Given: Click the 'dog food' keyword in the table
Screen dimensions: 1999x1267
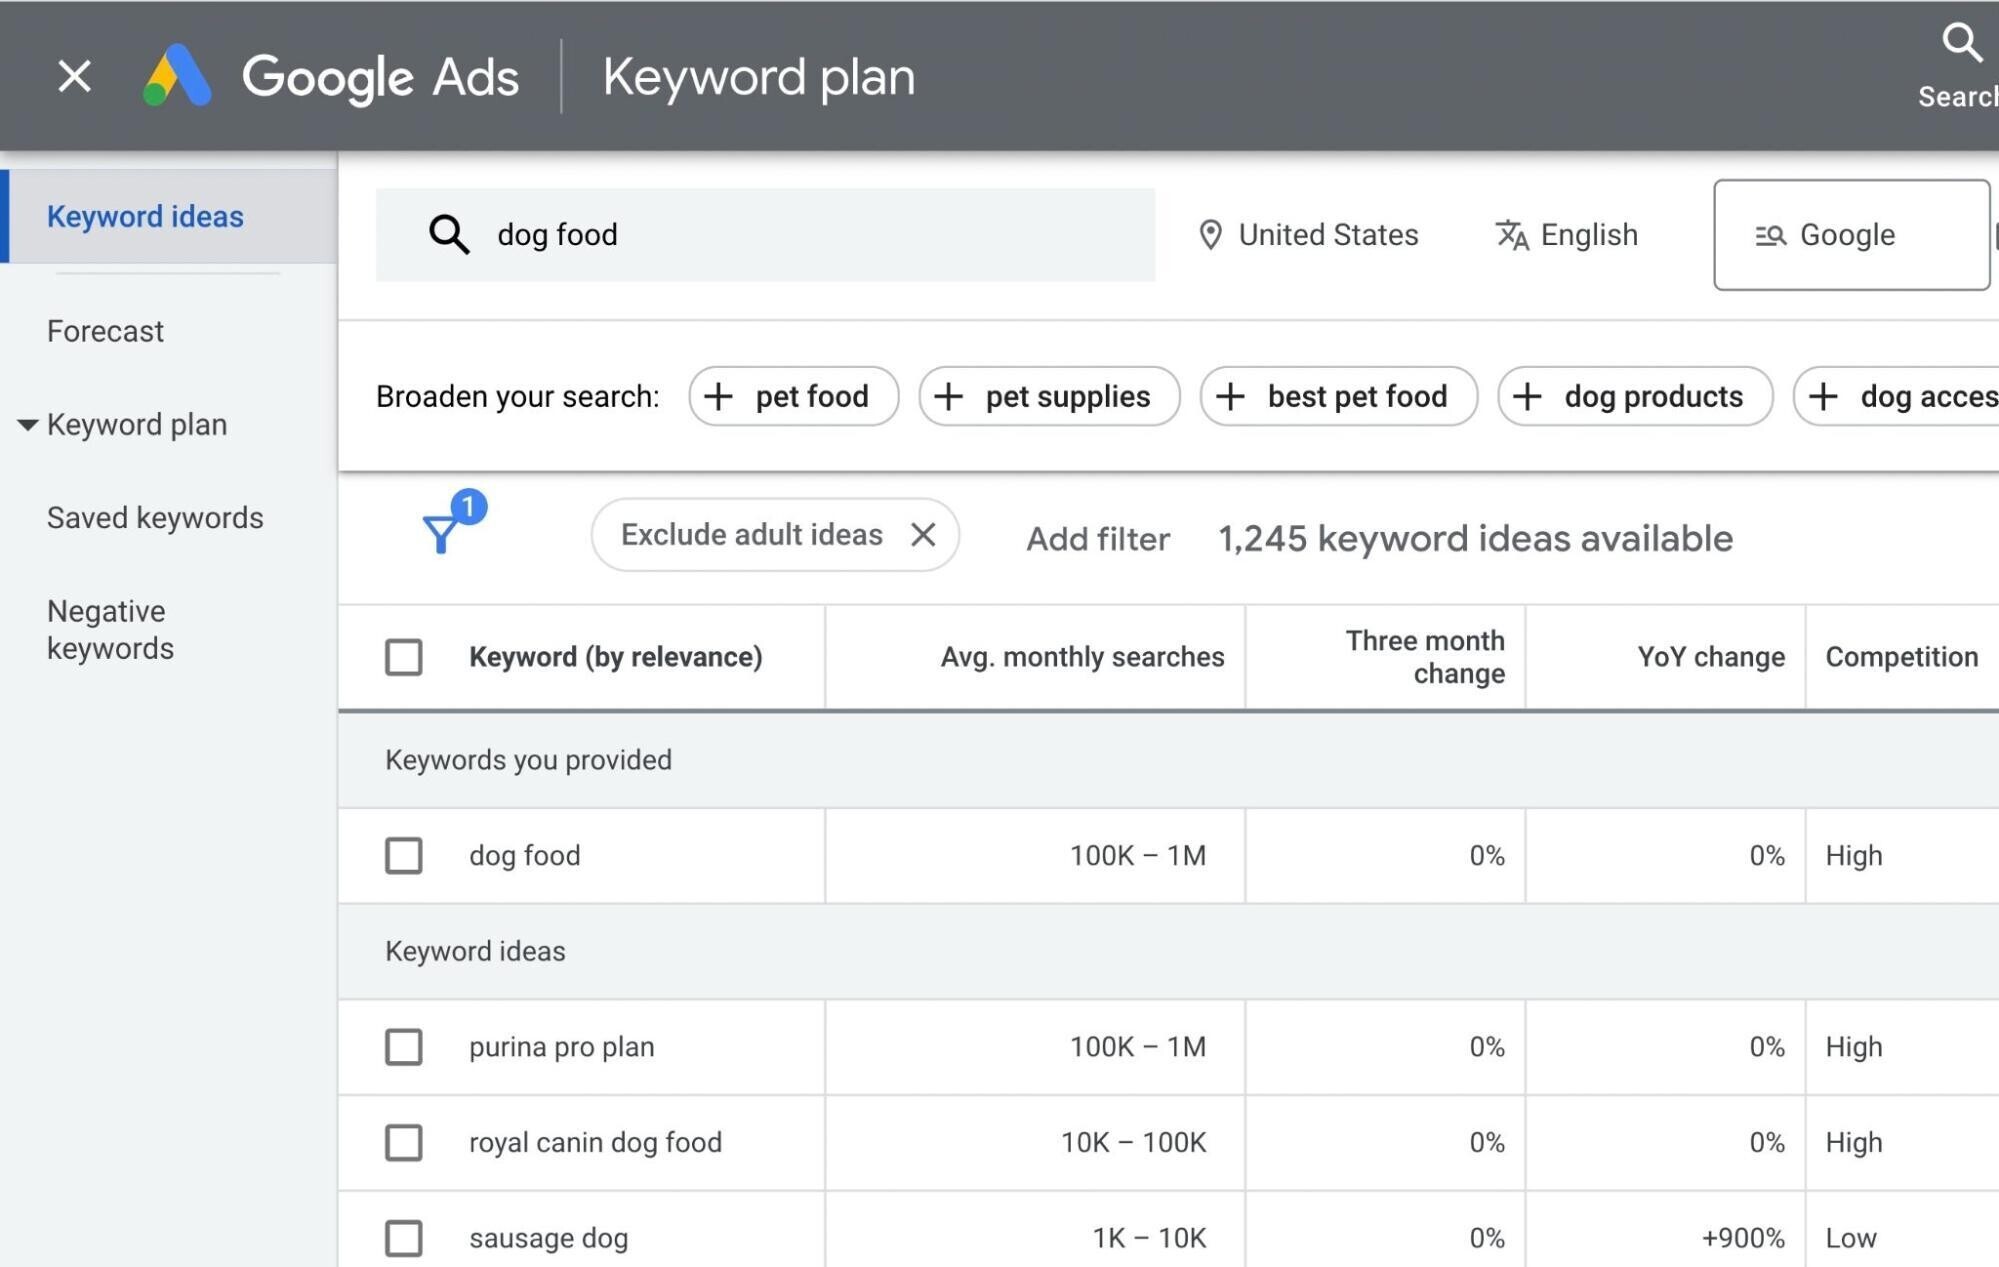Looking at the screenshot, I should click(524, 856).
